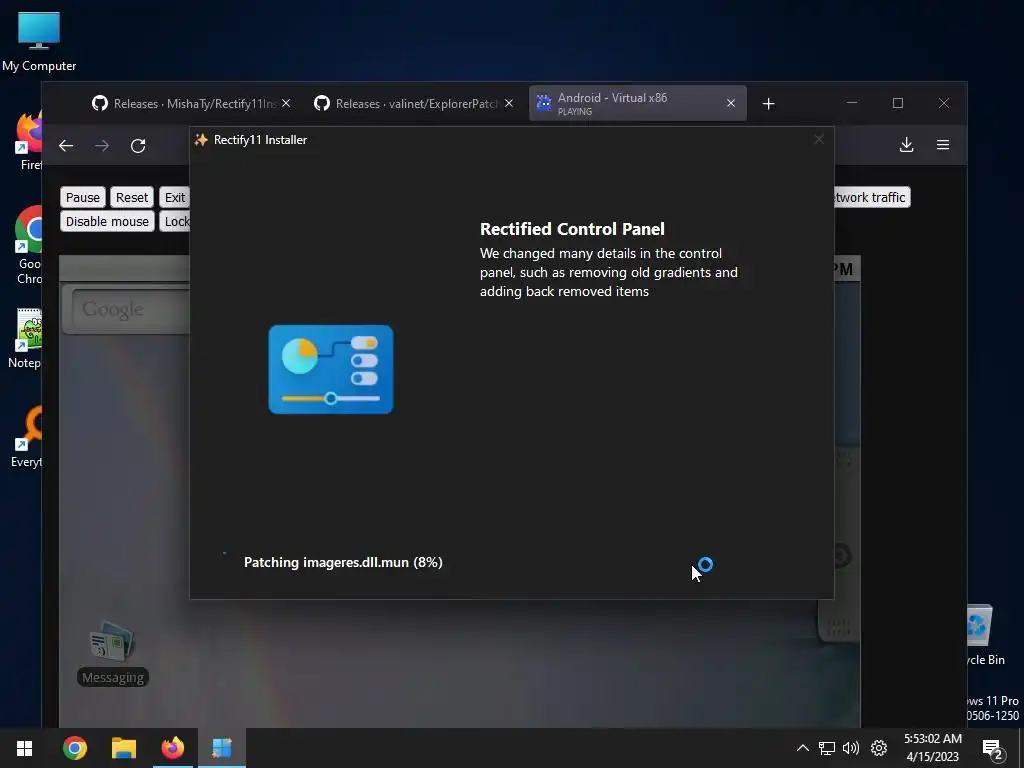Open Chrome from the taskbar
Viewport: 1024px width, 768px height.
point(75,748)
